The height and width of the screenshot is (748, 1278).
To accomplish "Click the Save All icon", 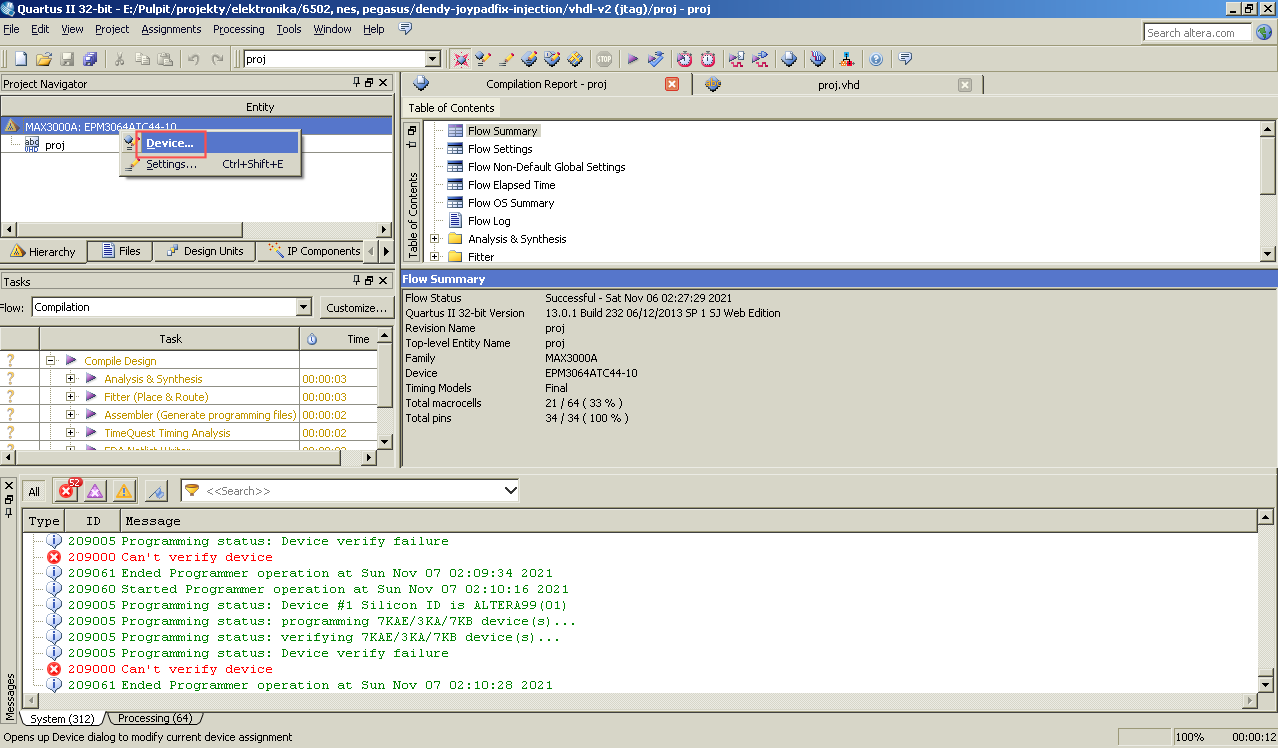I will click(x=90, y=59).
